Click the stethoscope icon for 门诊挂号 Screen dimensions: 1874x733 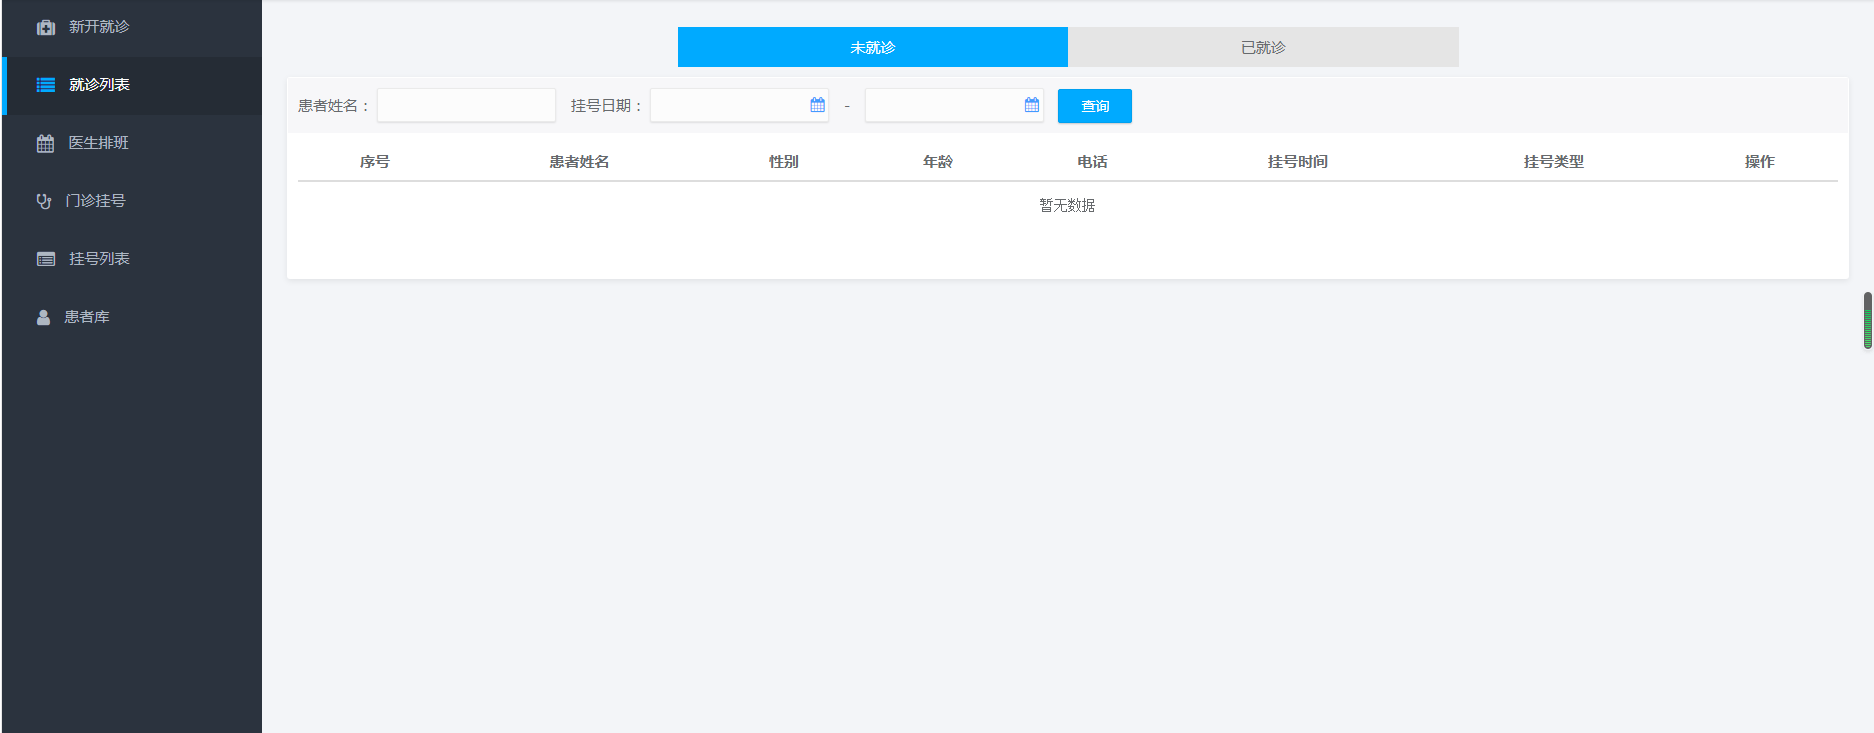(x=44, y=201)
